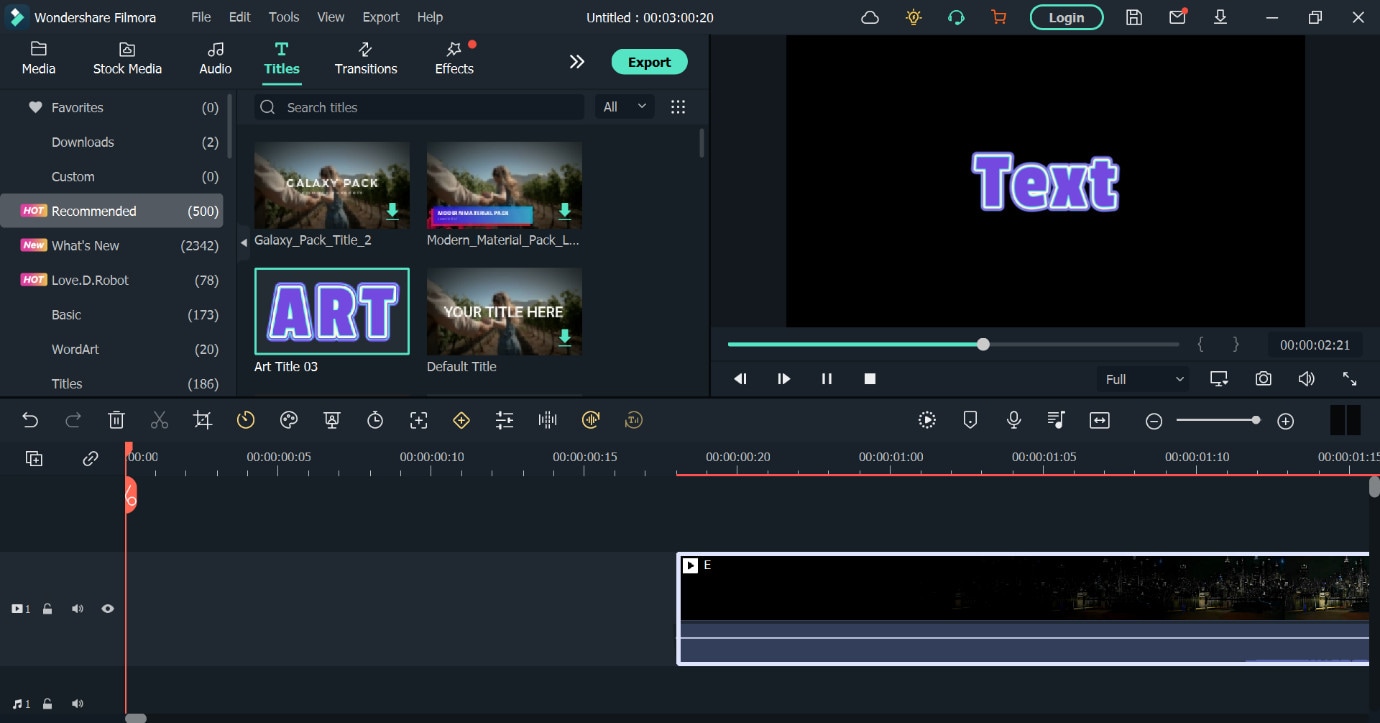Viewport: 1380px width, 723px height.
Task: Switch to the Transitions tab
Action: (x=366, y=59)
